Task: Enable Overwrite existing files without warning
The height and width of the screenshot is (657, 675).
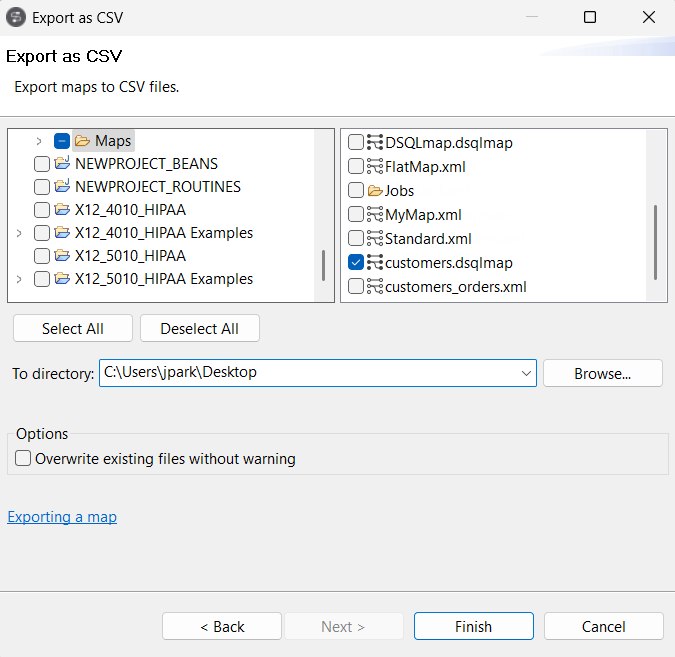Action: [23, 459]
